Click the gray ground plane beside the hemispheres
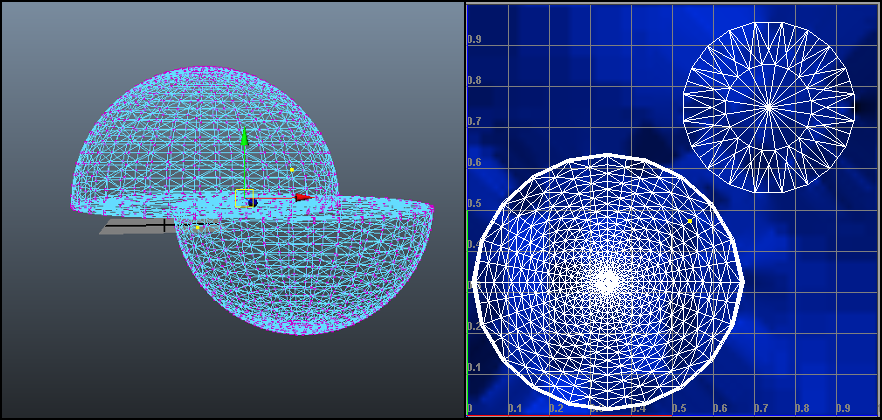 (125, 228)
